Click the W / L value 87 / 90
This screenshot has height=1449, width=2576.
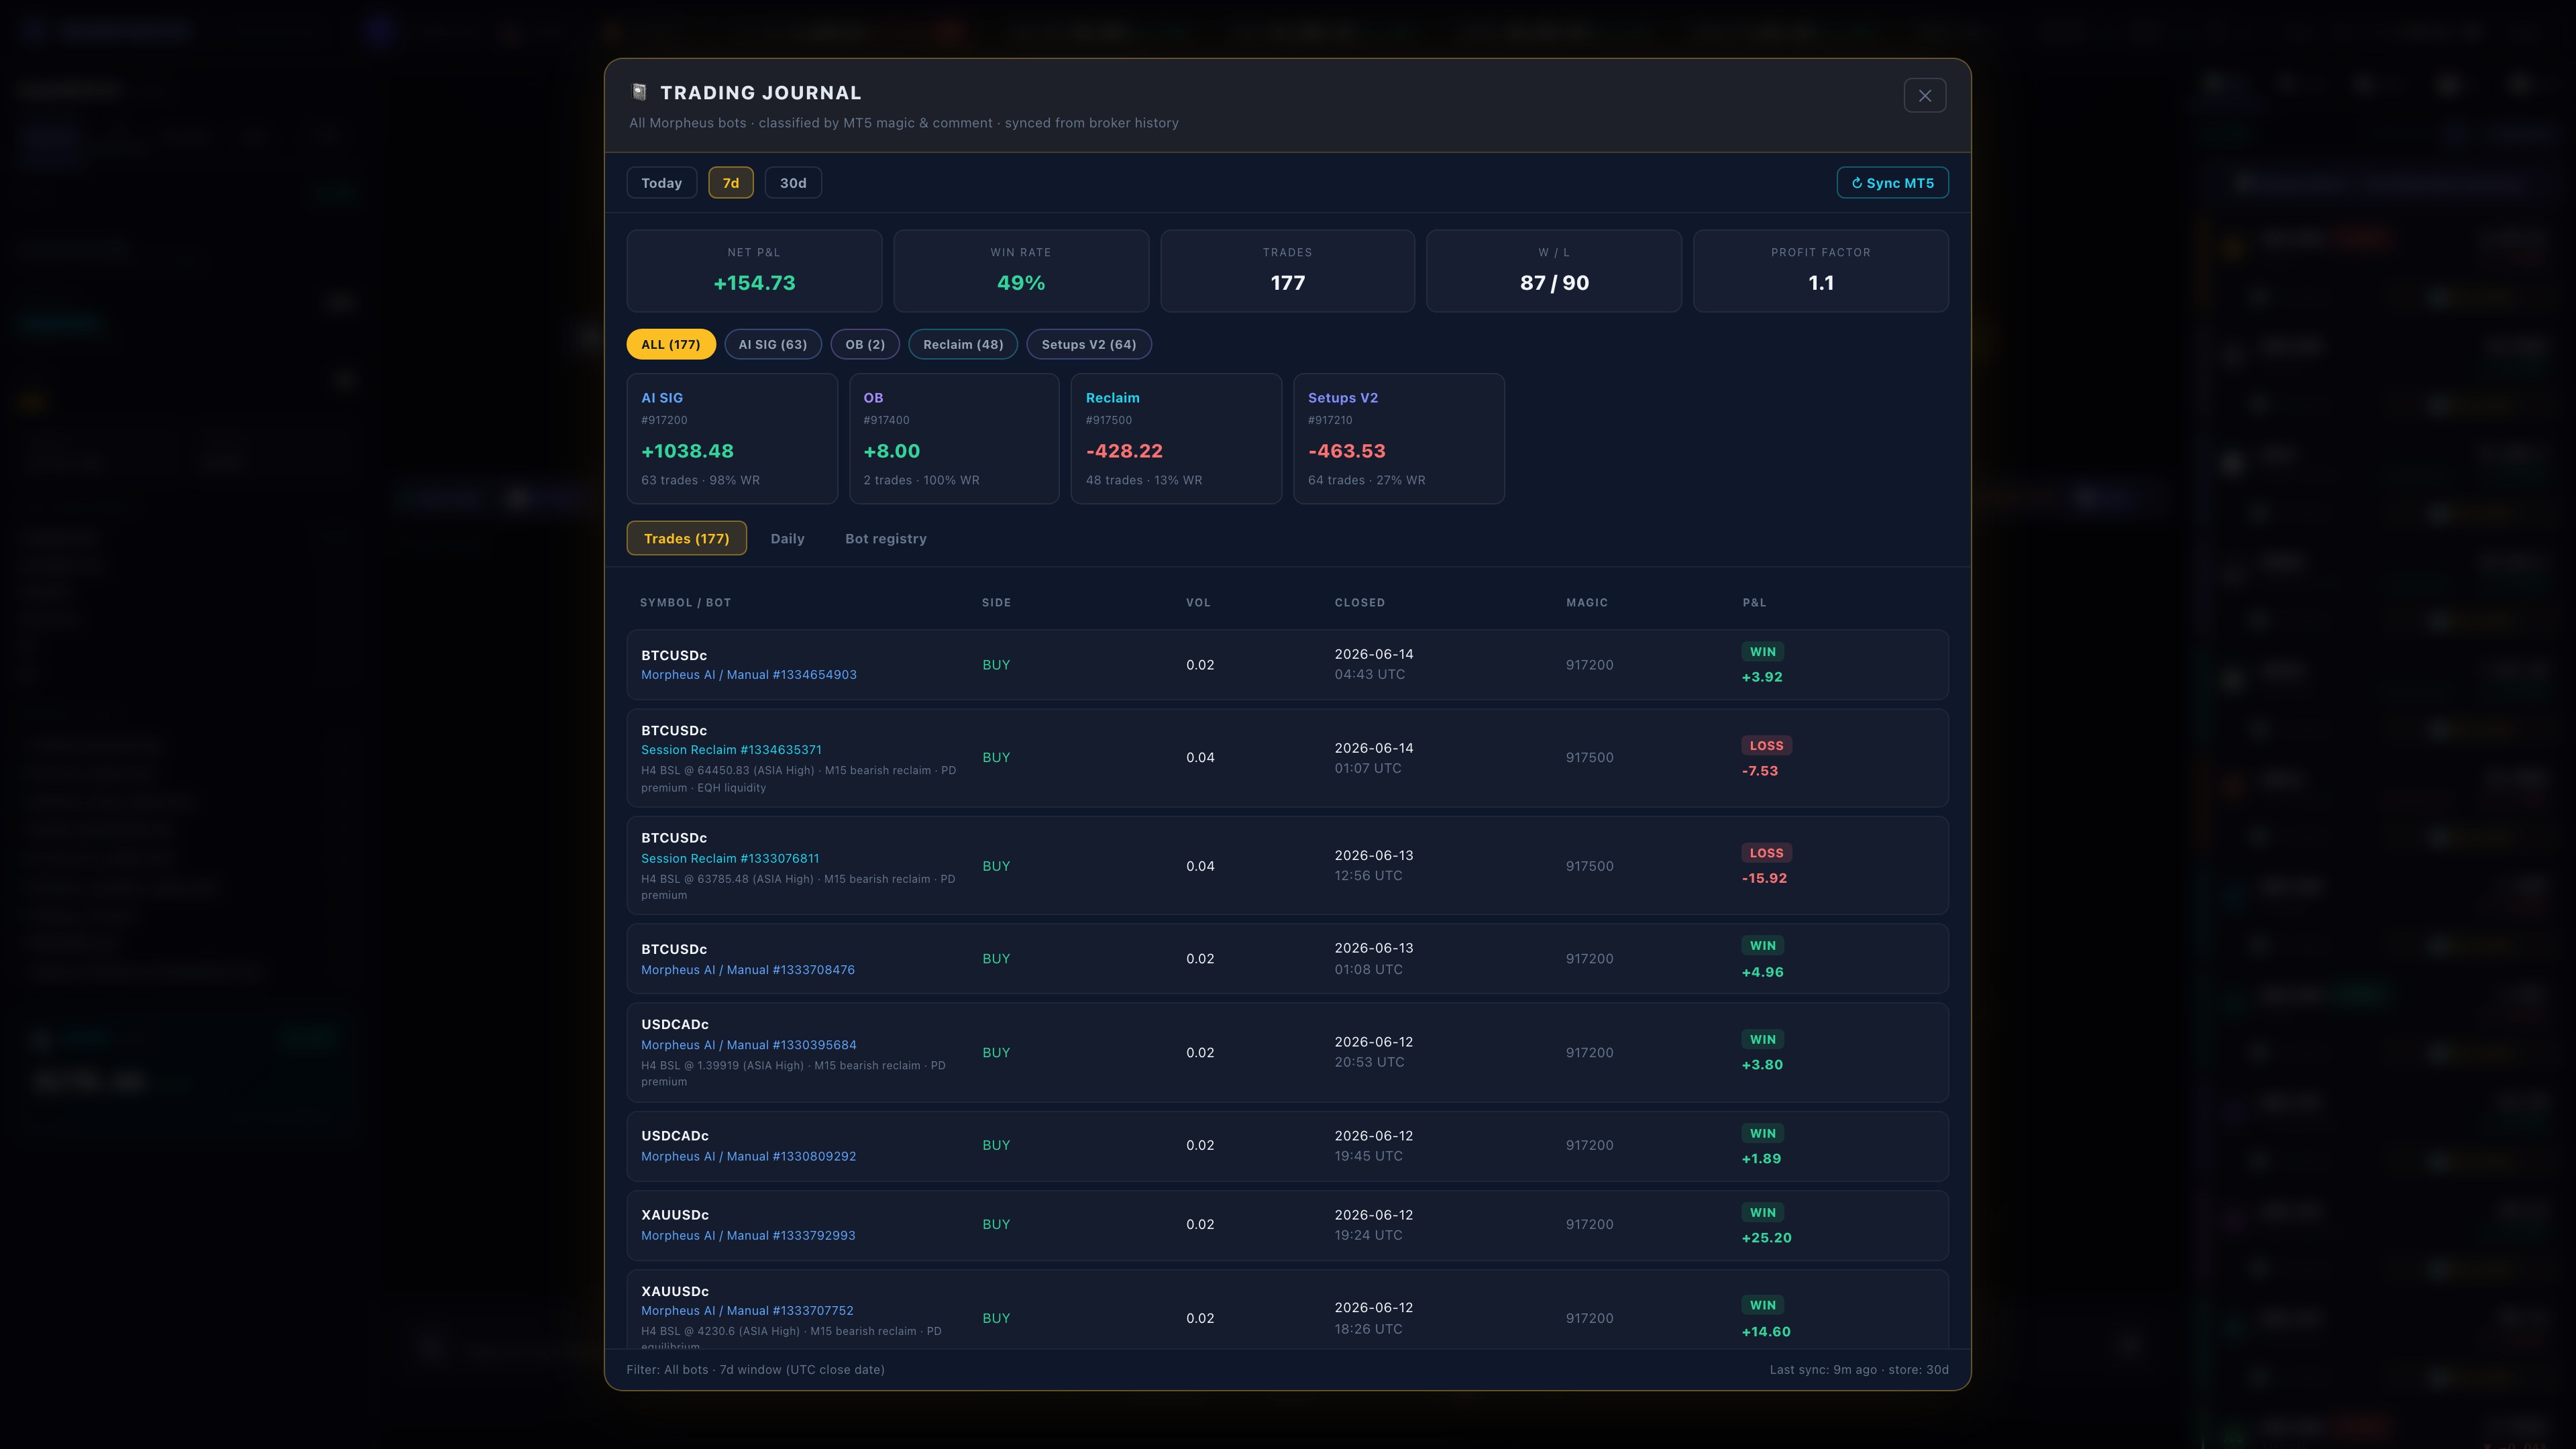(x=1554, y=283)
